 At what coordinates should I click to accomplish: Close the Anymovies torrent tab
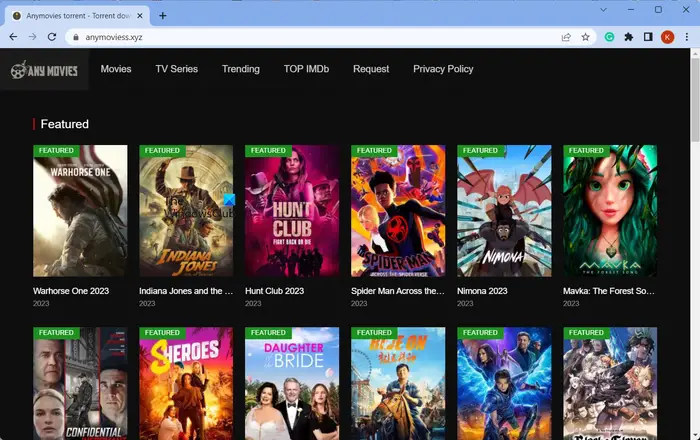coord(140,16)
